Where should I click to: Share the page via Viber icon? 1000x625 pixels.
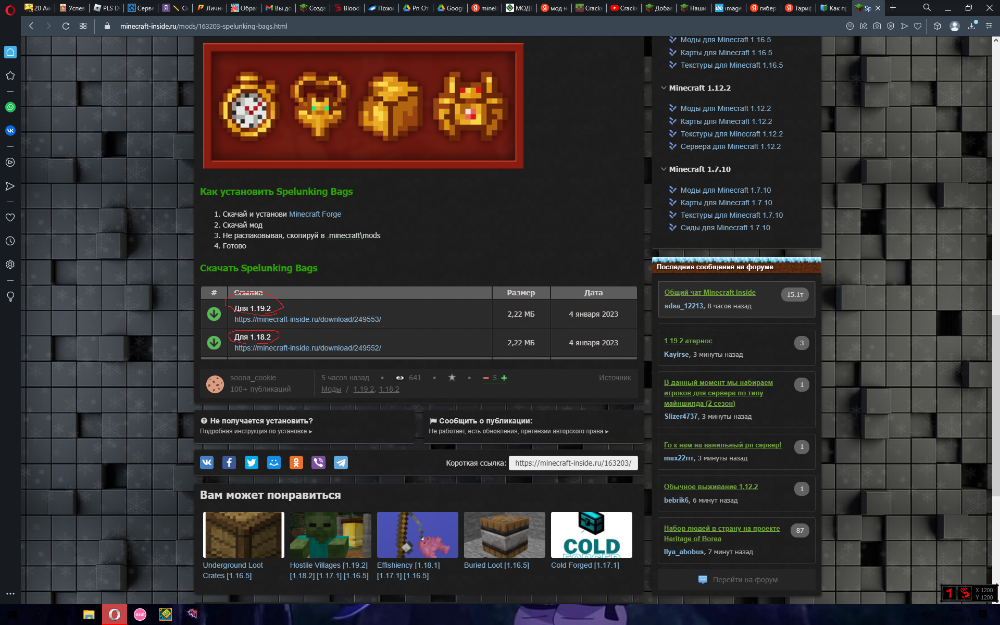[x=318, y=462]
